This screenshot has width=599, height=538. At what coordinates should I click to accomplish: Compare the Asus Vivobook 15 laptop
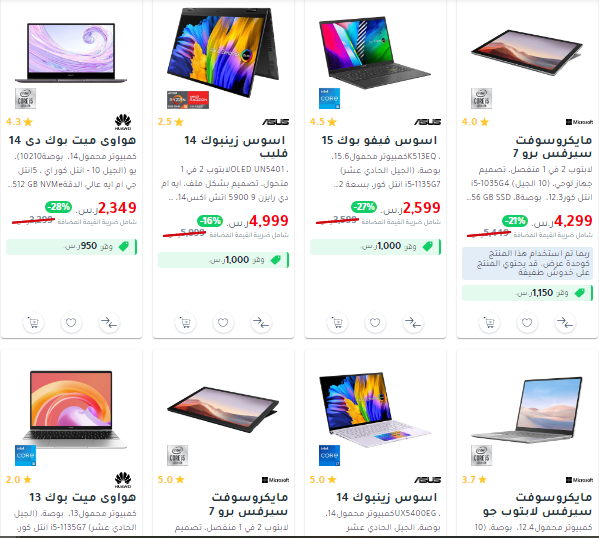coord(413,323)
